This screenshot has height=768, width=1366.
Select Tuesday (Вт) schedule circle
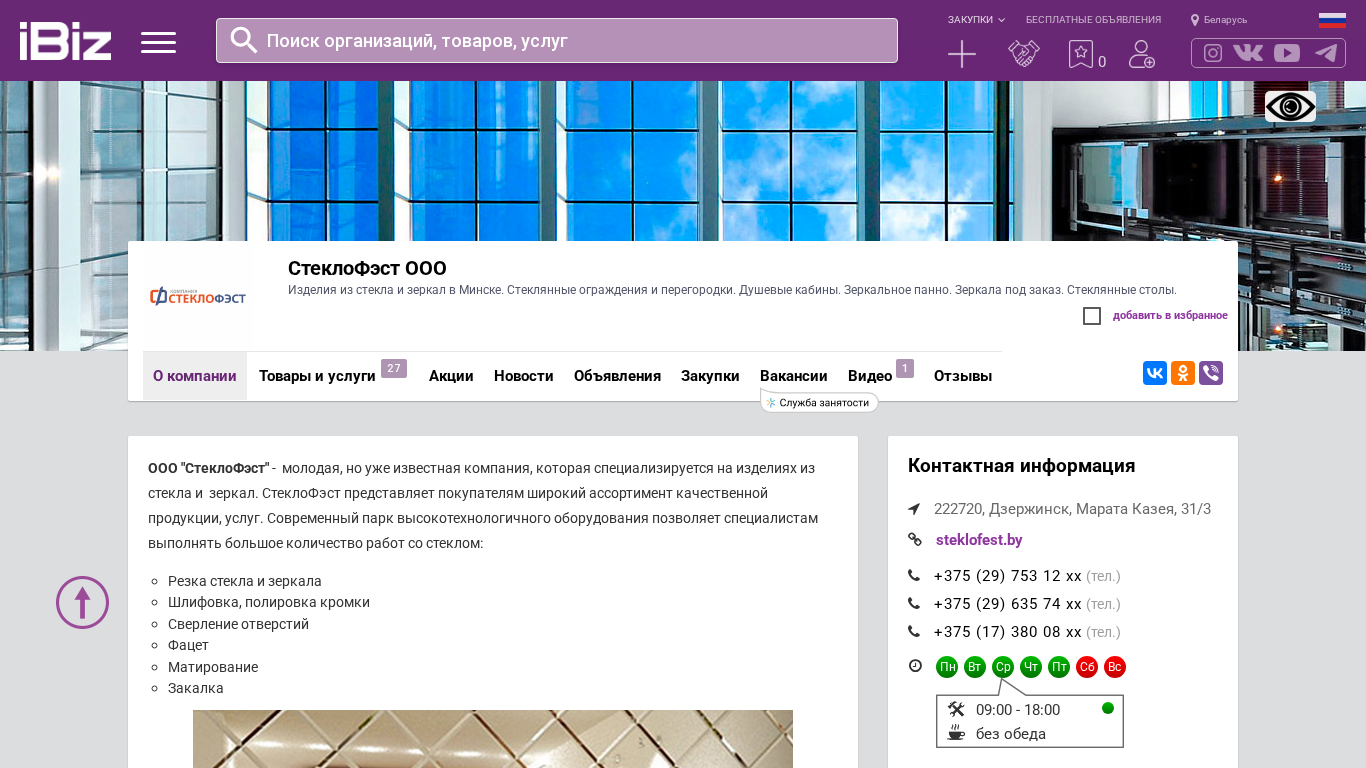point(975,667)
